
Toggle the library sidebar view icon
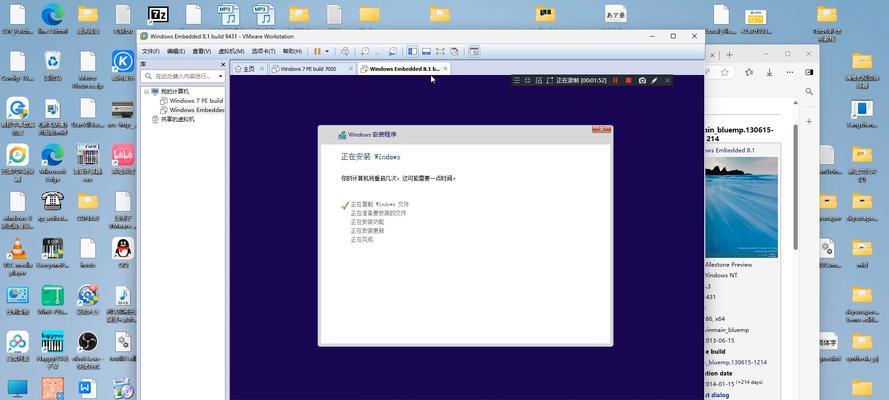[412, 52]
